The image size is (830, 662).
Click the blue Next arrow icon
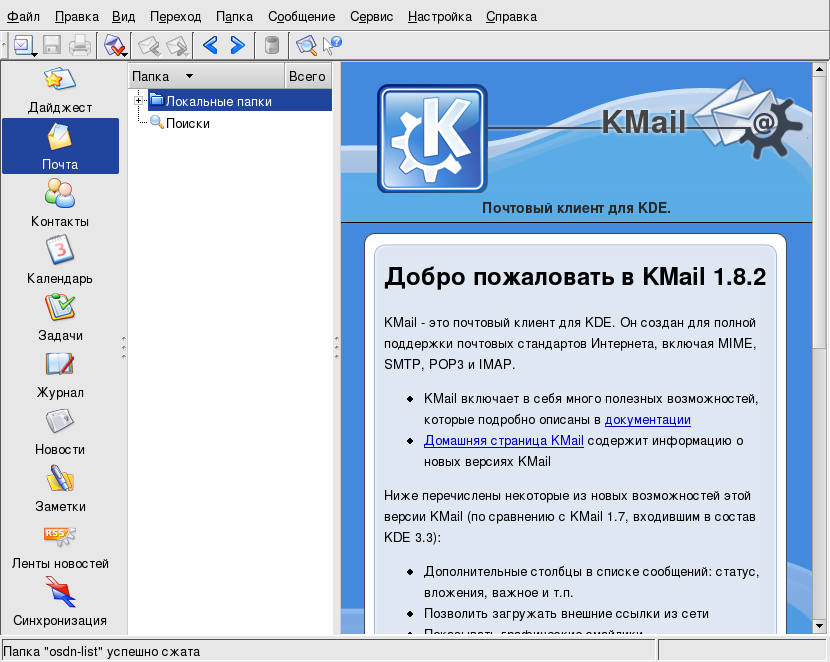237,45
